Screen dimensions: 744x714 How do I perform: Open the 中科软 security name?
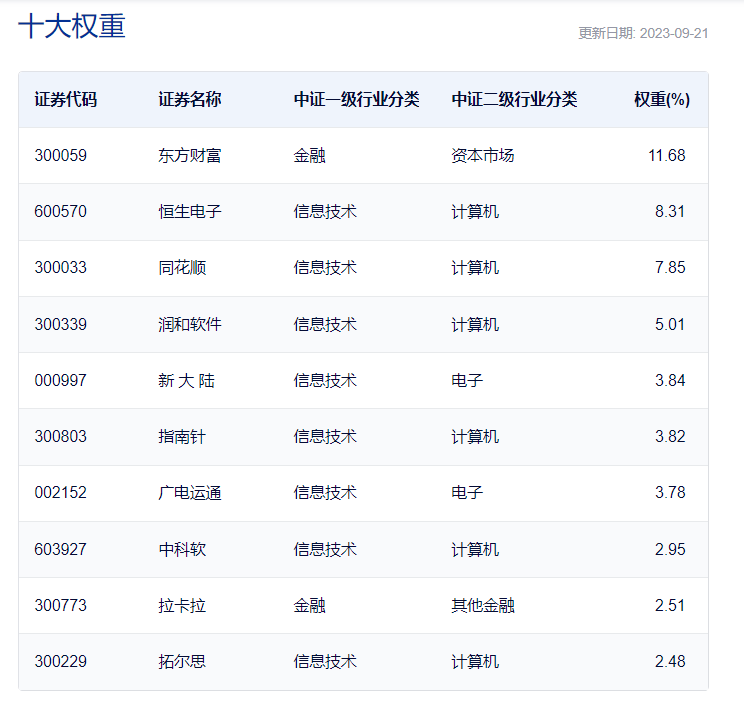point(182,550)
